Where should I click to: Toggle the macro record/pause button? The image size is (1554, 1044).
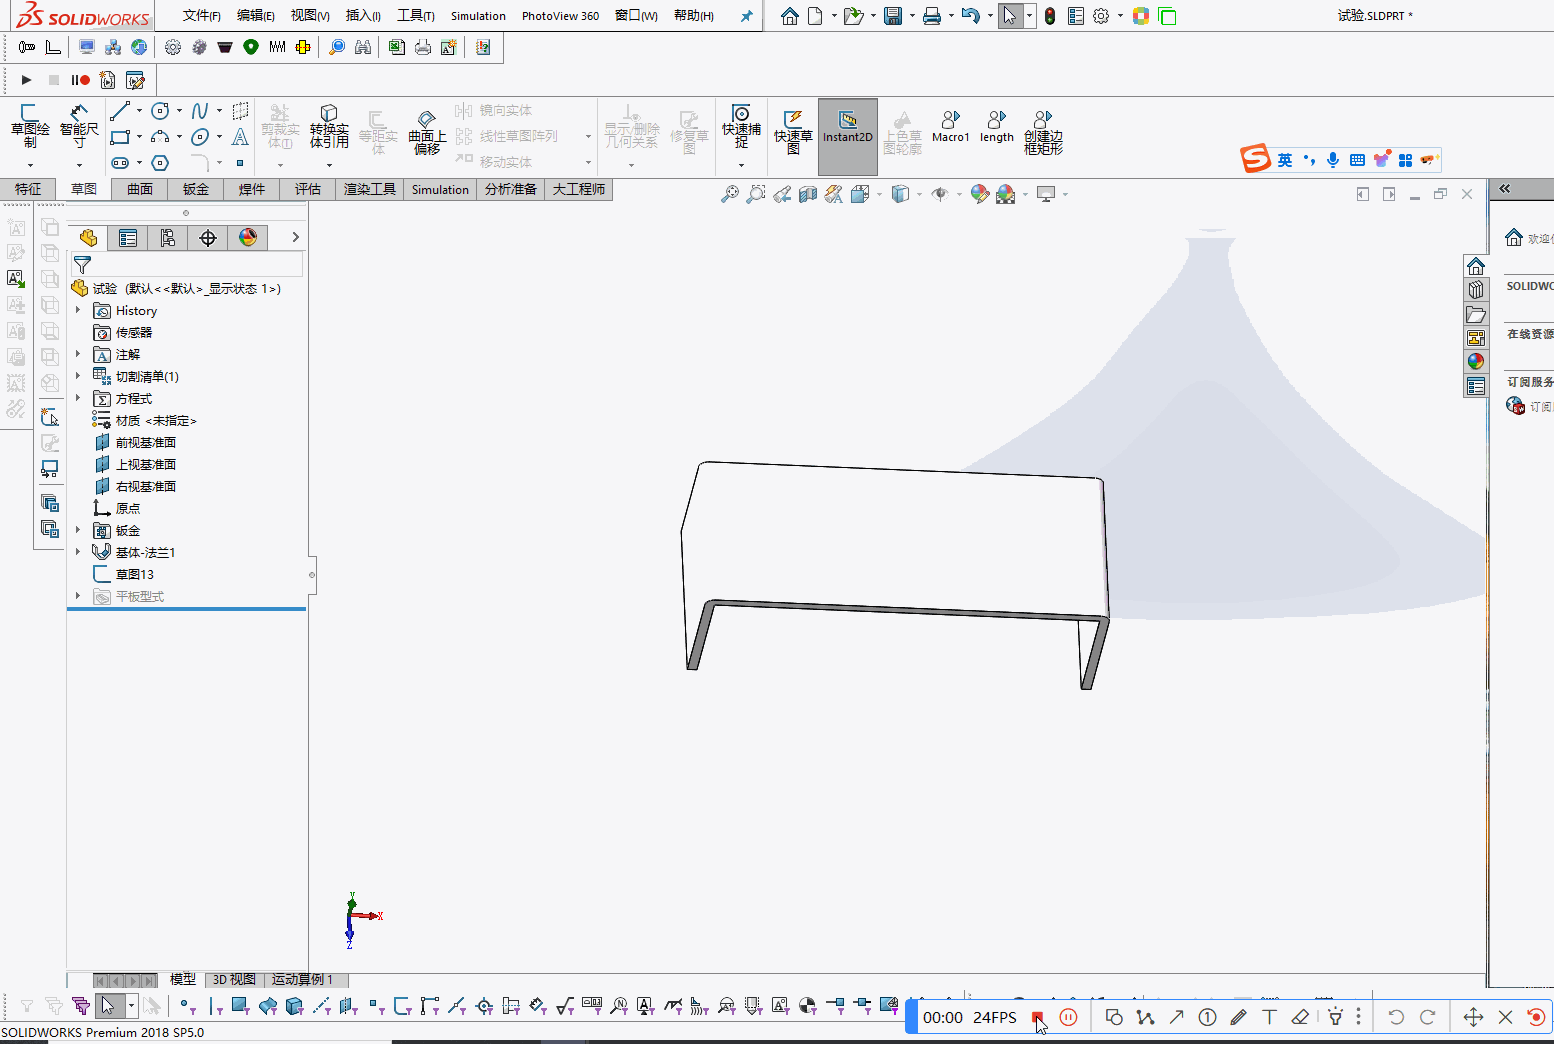(81, 80)
